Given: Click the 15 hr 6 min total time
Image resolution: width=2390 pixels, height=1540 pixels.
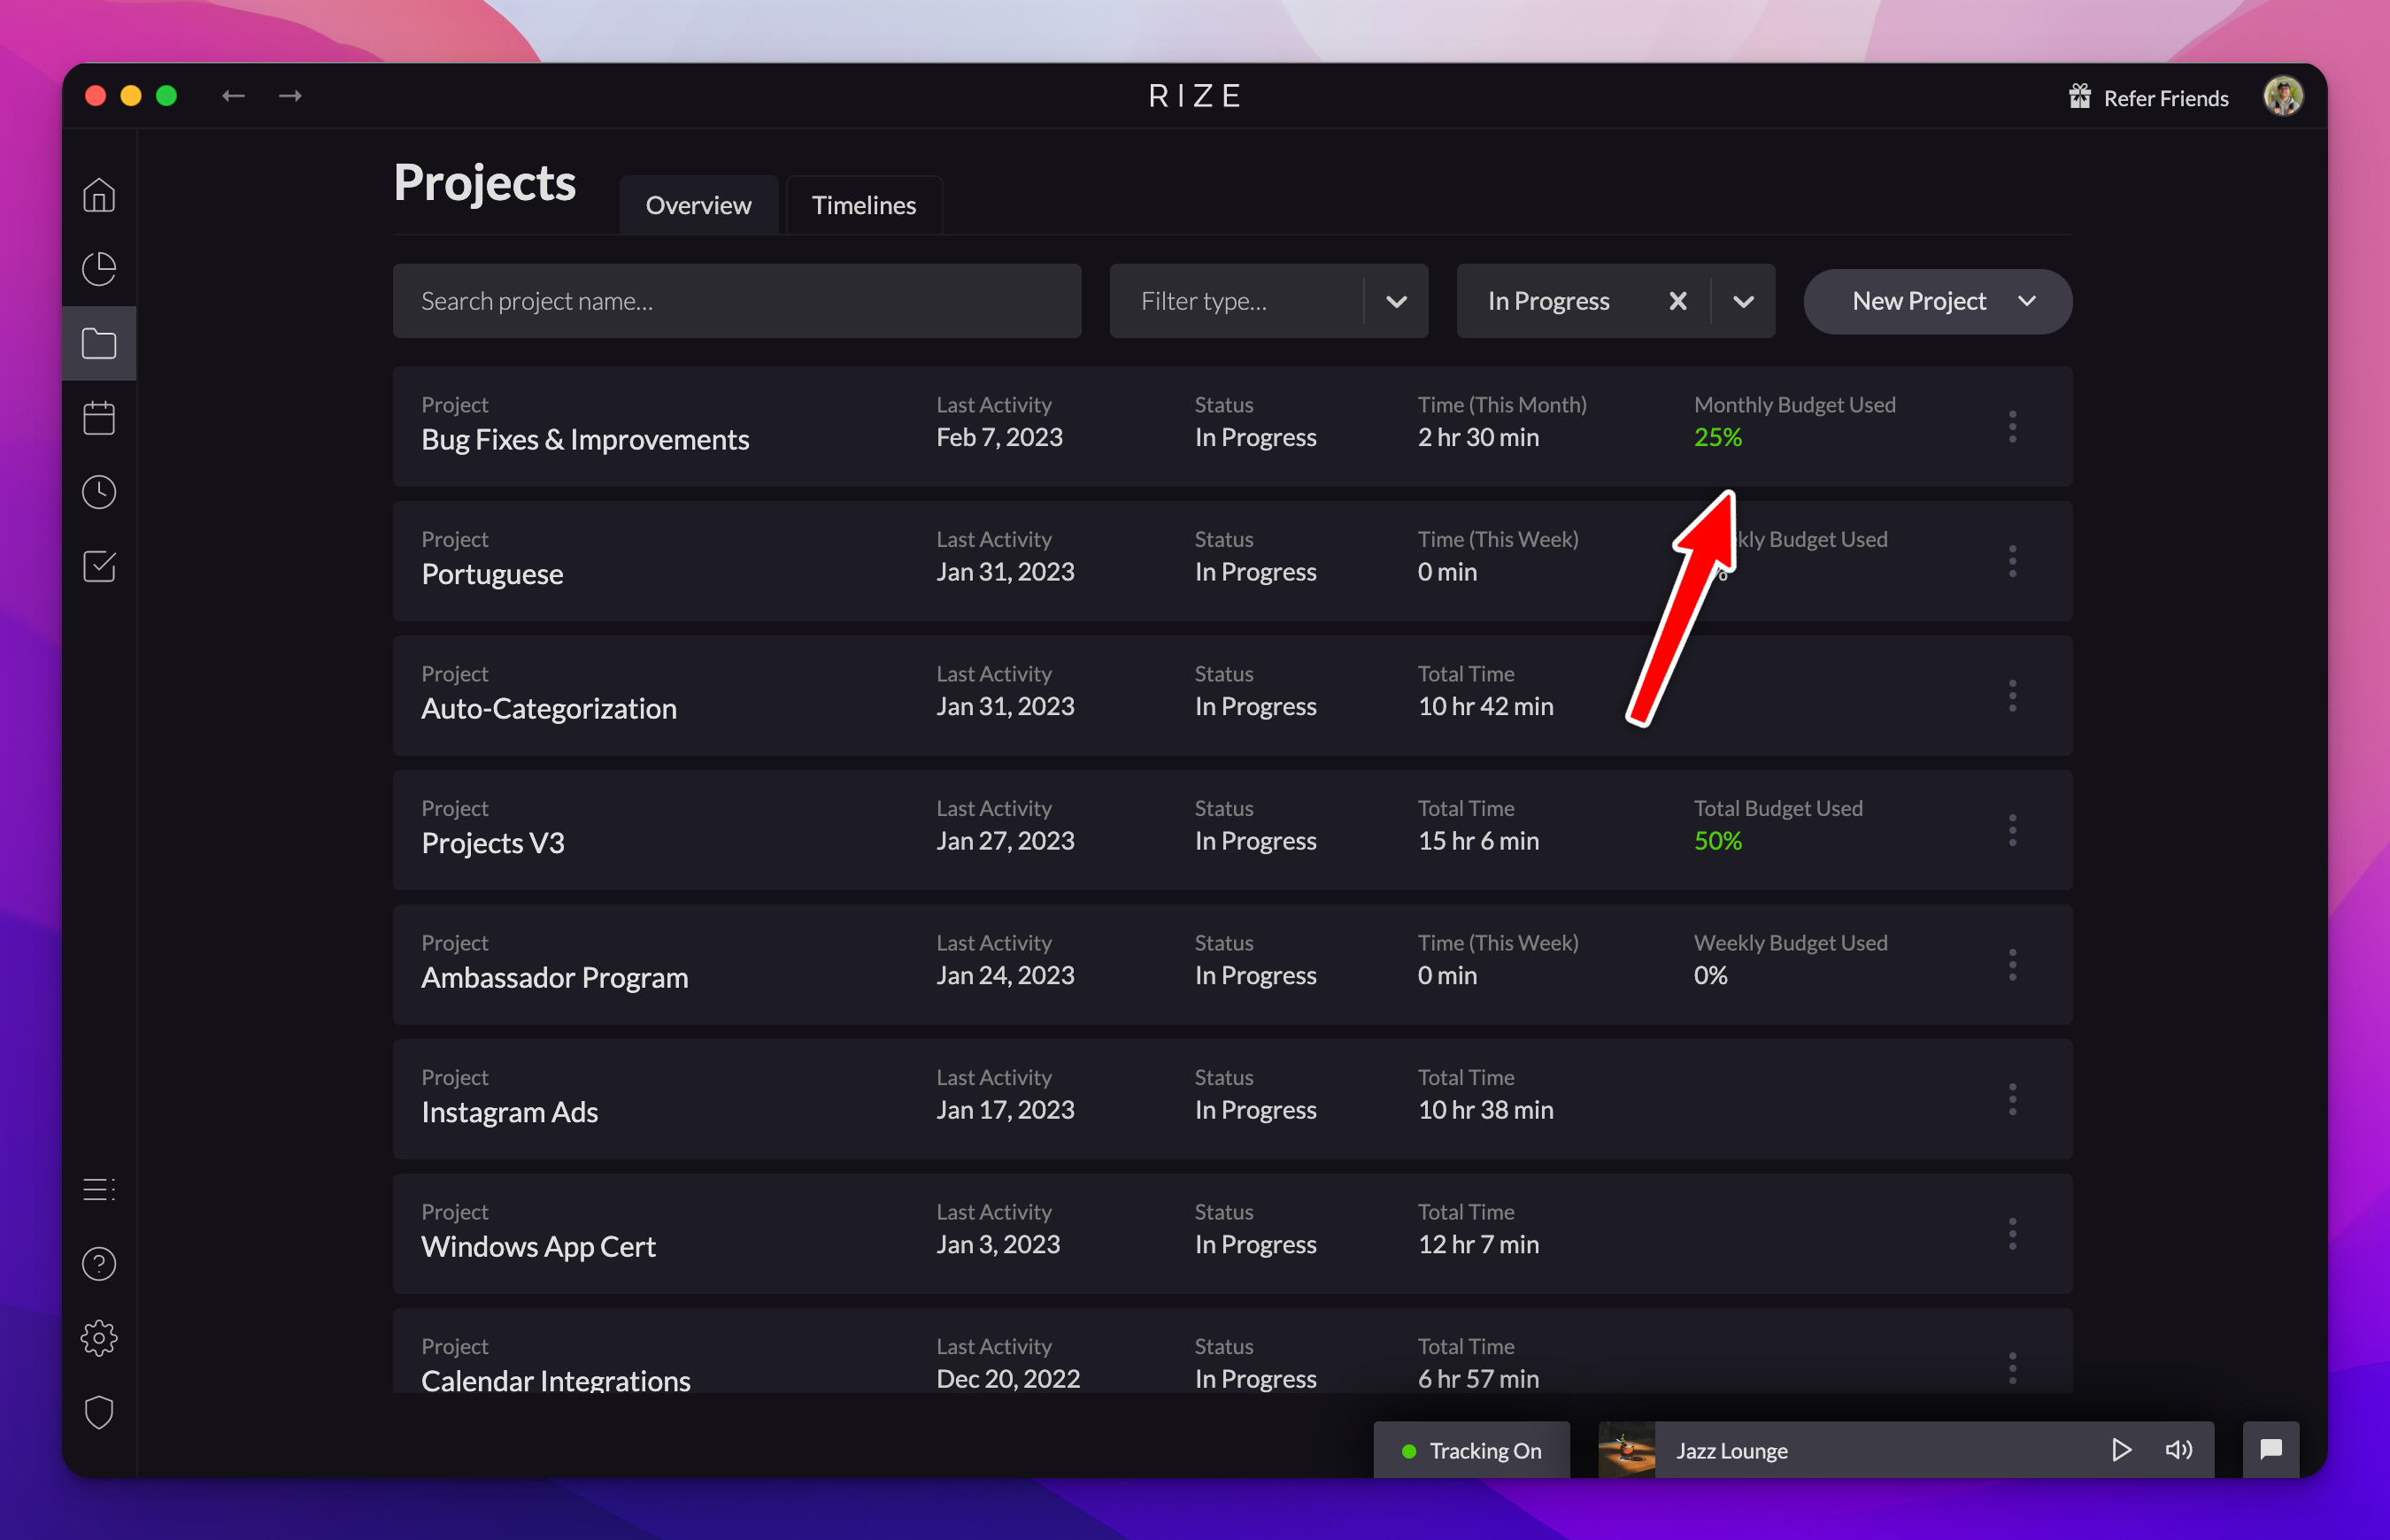Looking at the screenshot, I should [x=1478, y=841].
